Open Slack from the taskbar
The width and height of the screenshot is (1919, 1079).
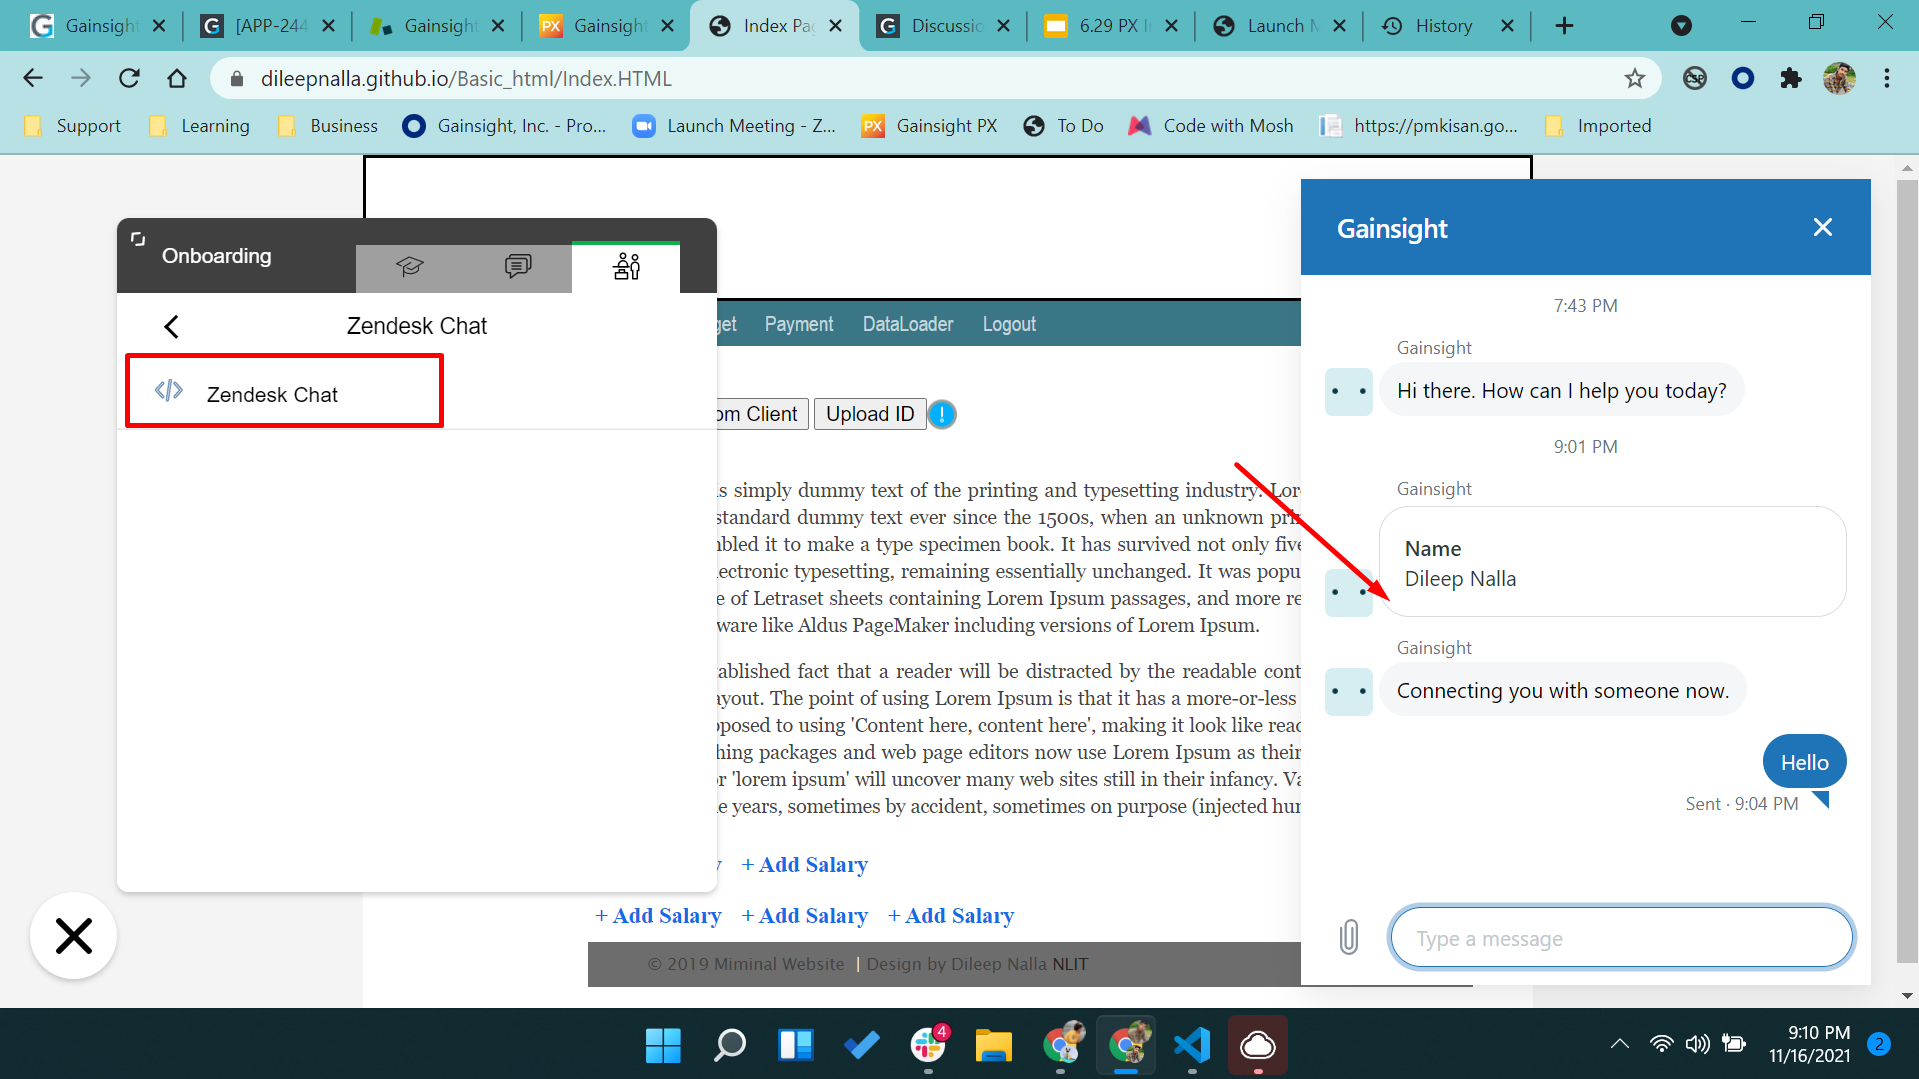click(x=928, y=1046)
